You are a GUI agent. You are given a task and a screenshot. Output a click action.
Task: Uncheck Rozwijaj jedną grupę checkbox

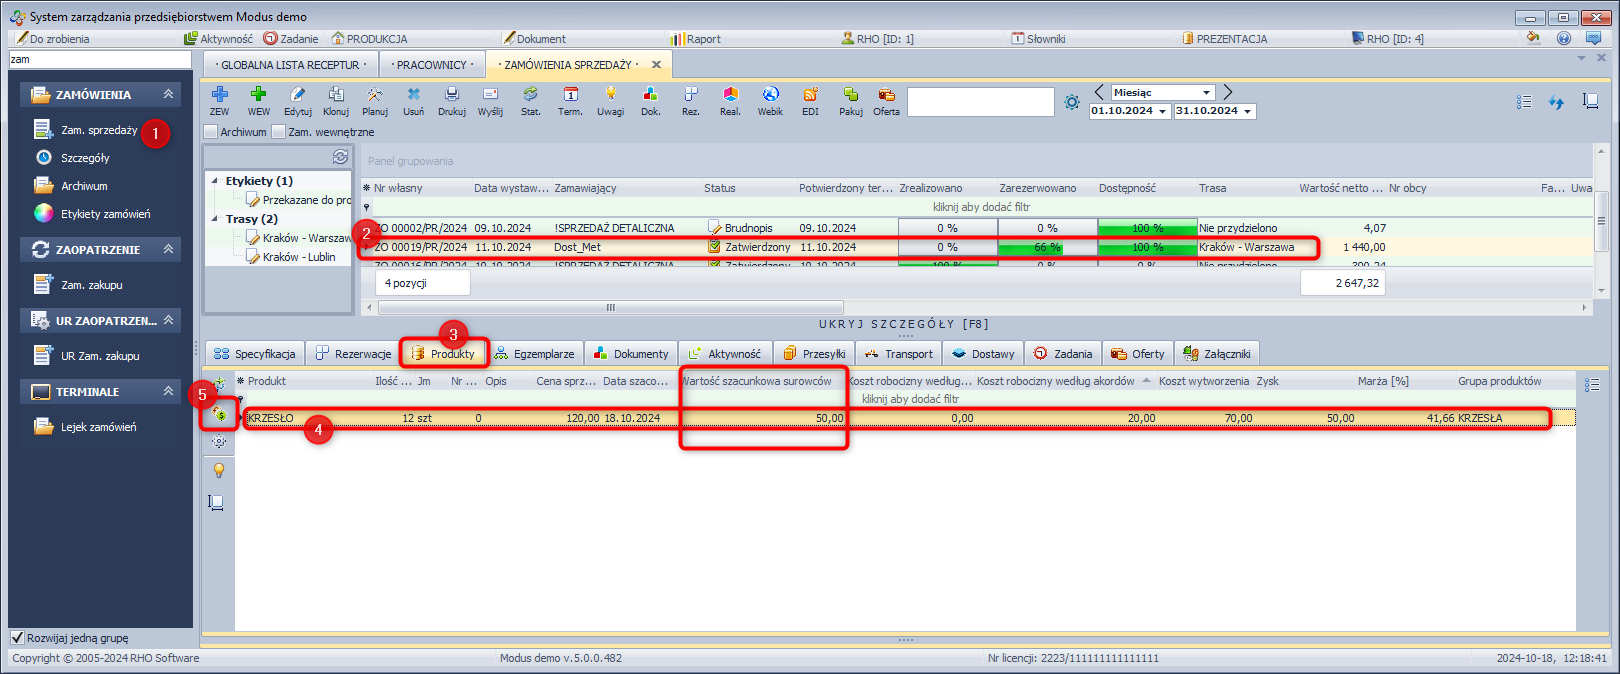pyautogui.click(x=17, y=638)
